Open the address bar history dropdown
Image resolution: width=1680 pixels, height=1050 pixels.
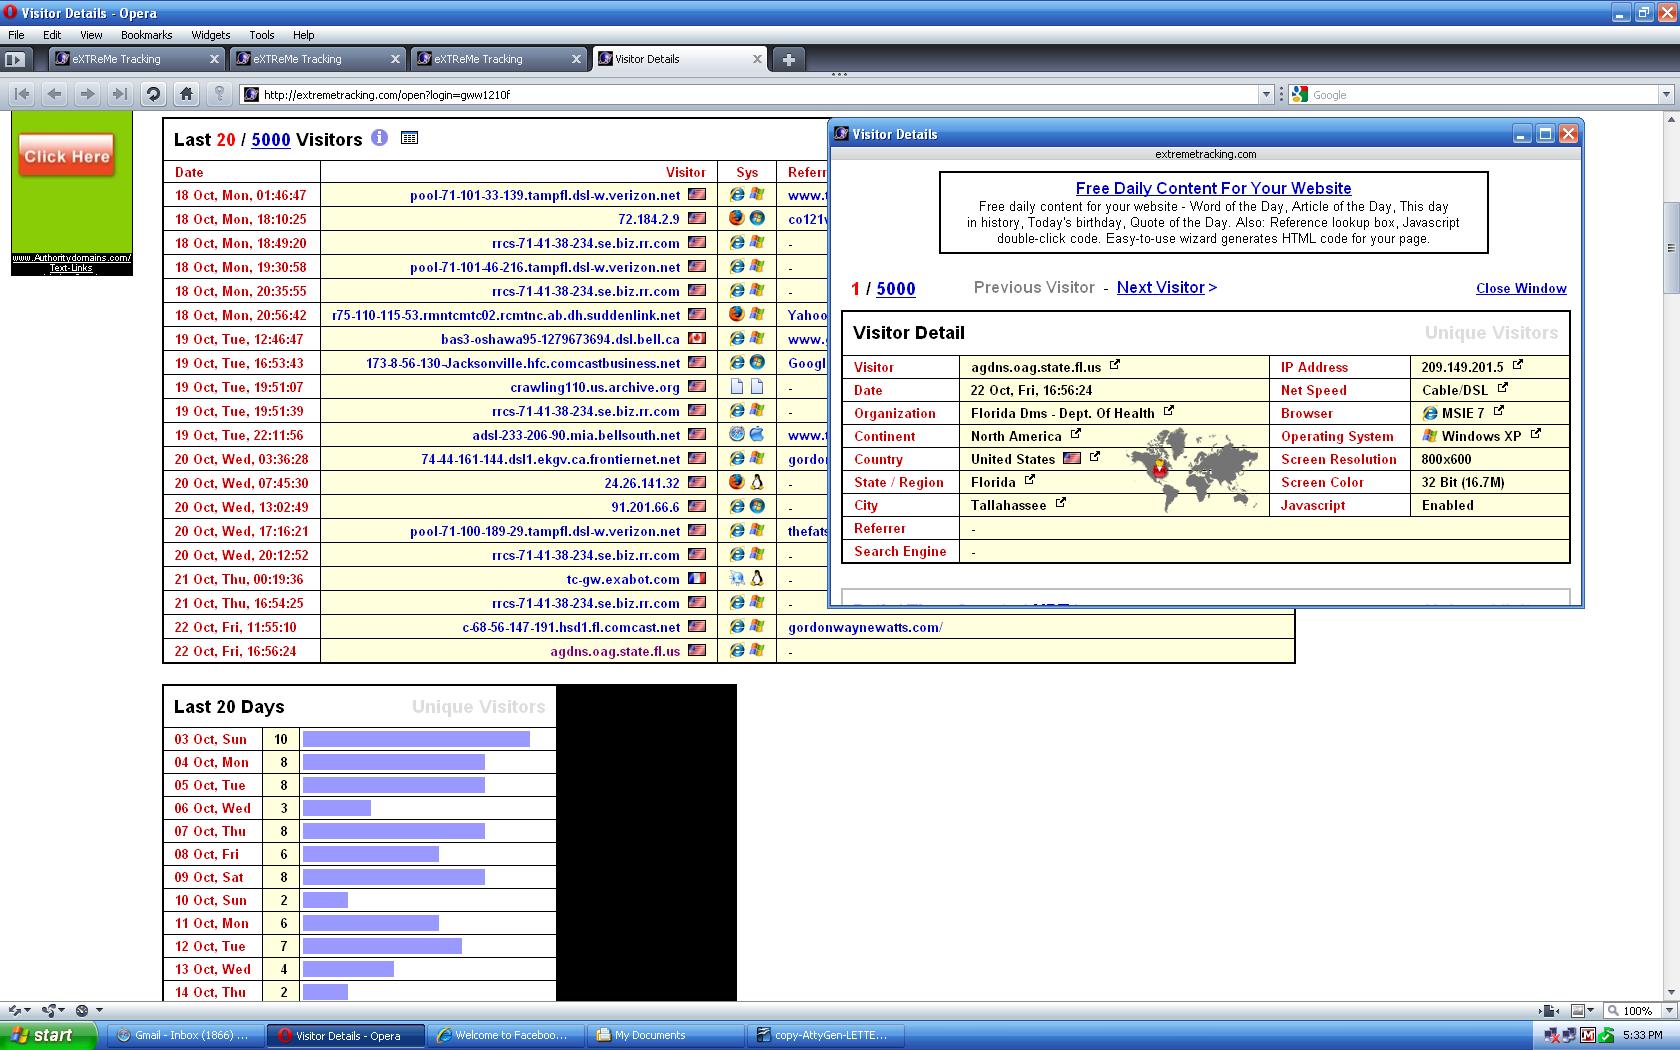click(x=1266, y=95)
